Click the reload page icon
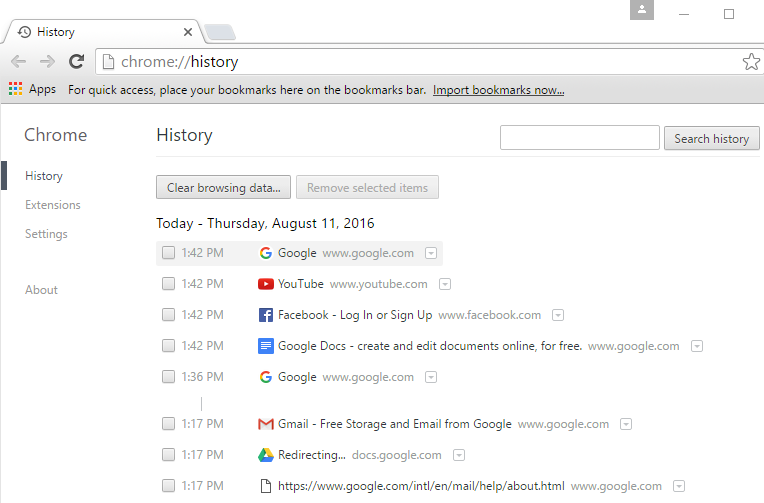The image size is (764, 503). [x=76, y=62]
